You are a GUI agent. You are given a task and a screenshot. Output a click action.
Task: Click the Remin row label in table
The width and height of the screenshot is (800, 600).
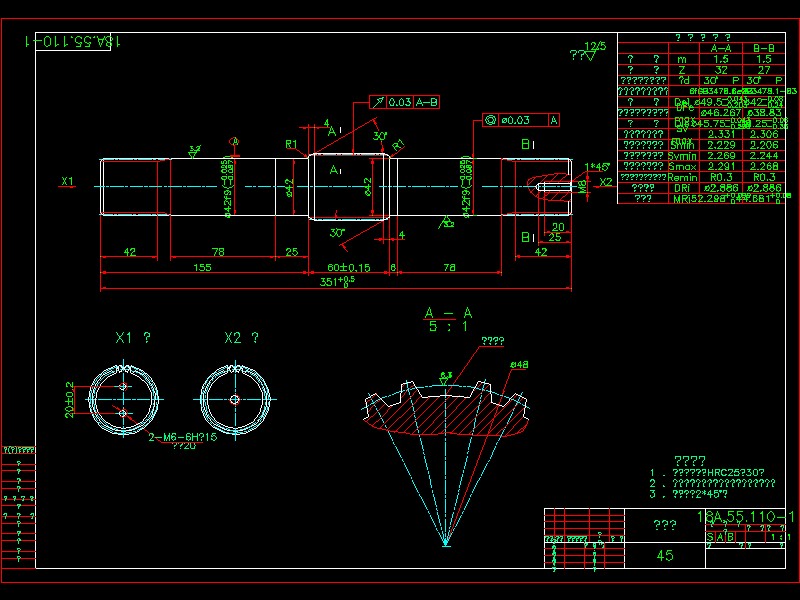pyautogui.click(x=682, y=177)
